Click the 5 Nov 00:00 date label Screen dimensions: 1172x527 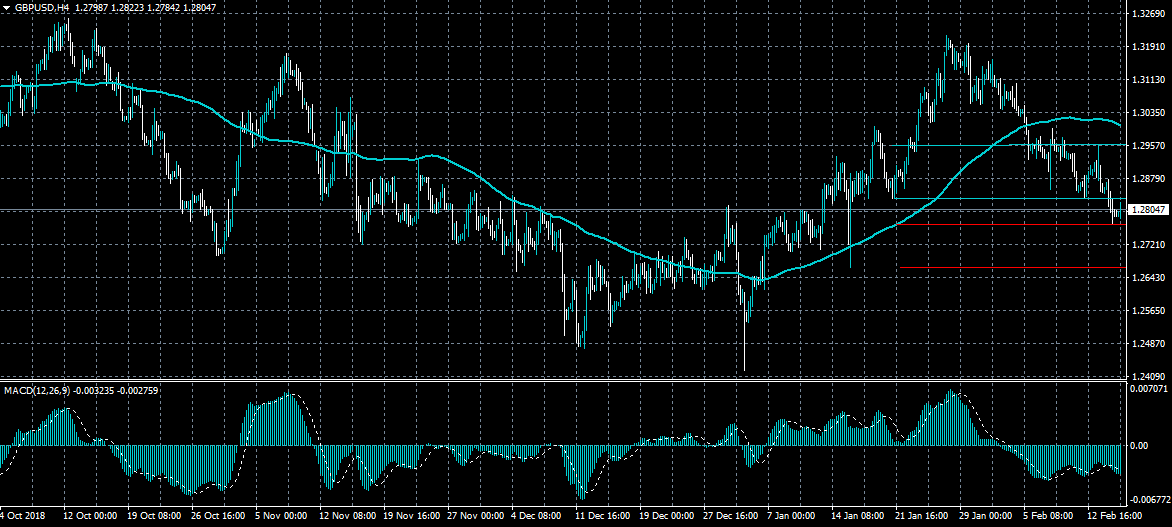click(281, 518)
